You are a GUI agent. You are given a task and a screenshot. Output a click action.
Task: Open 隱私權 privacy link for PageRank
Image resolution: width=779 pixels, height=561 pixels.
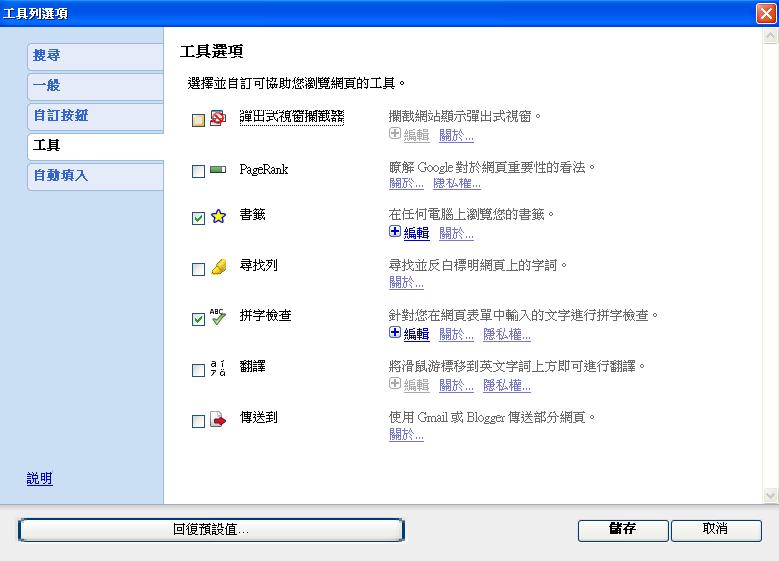point(456,183)
